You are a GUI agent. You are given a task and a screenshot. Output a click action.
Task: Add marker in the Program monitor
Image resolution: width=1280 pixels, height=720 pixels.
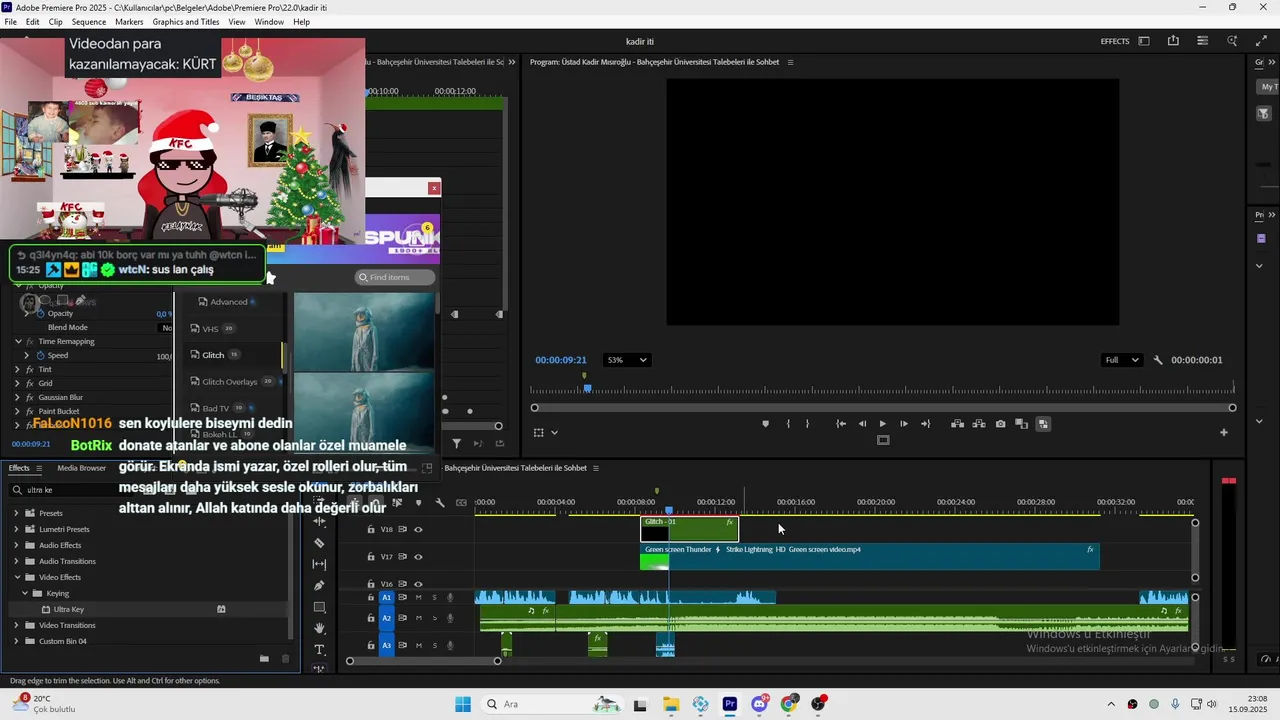766,424
